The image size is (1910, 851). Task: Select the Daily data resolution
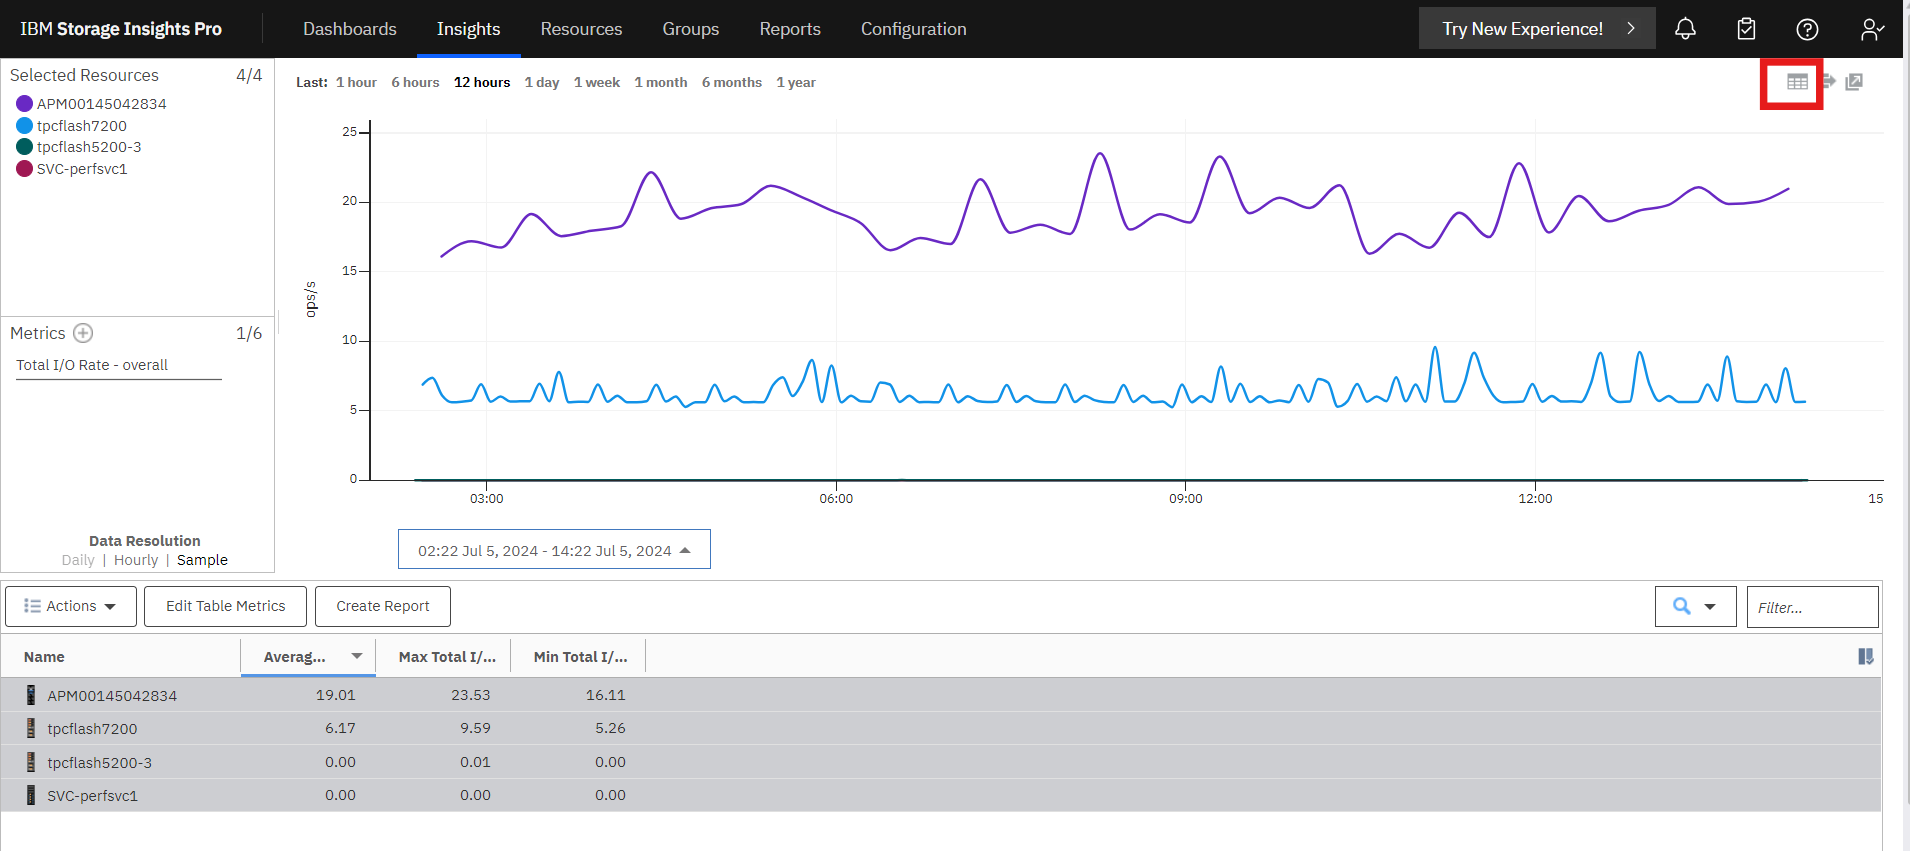(x=78, y=560)
